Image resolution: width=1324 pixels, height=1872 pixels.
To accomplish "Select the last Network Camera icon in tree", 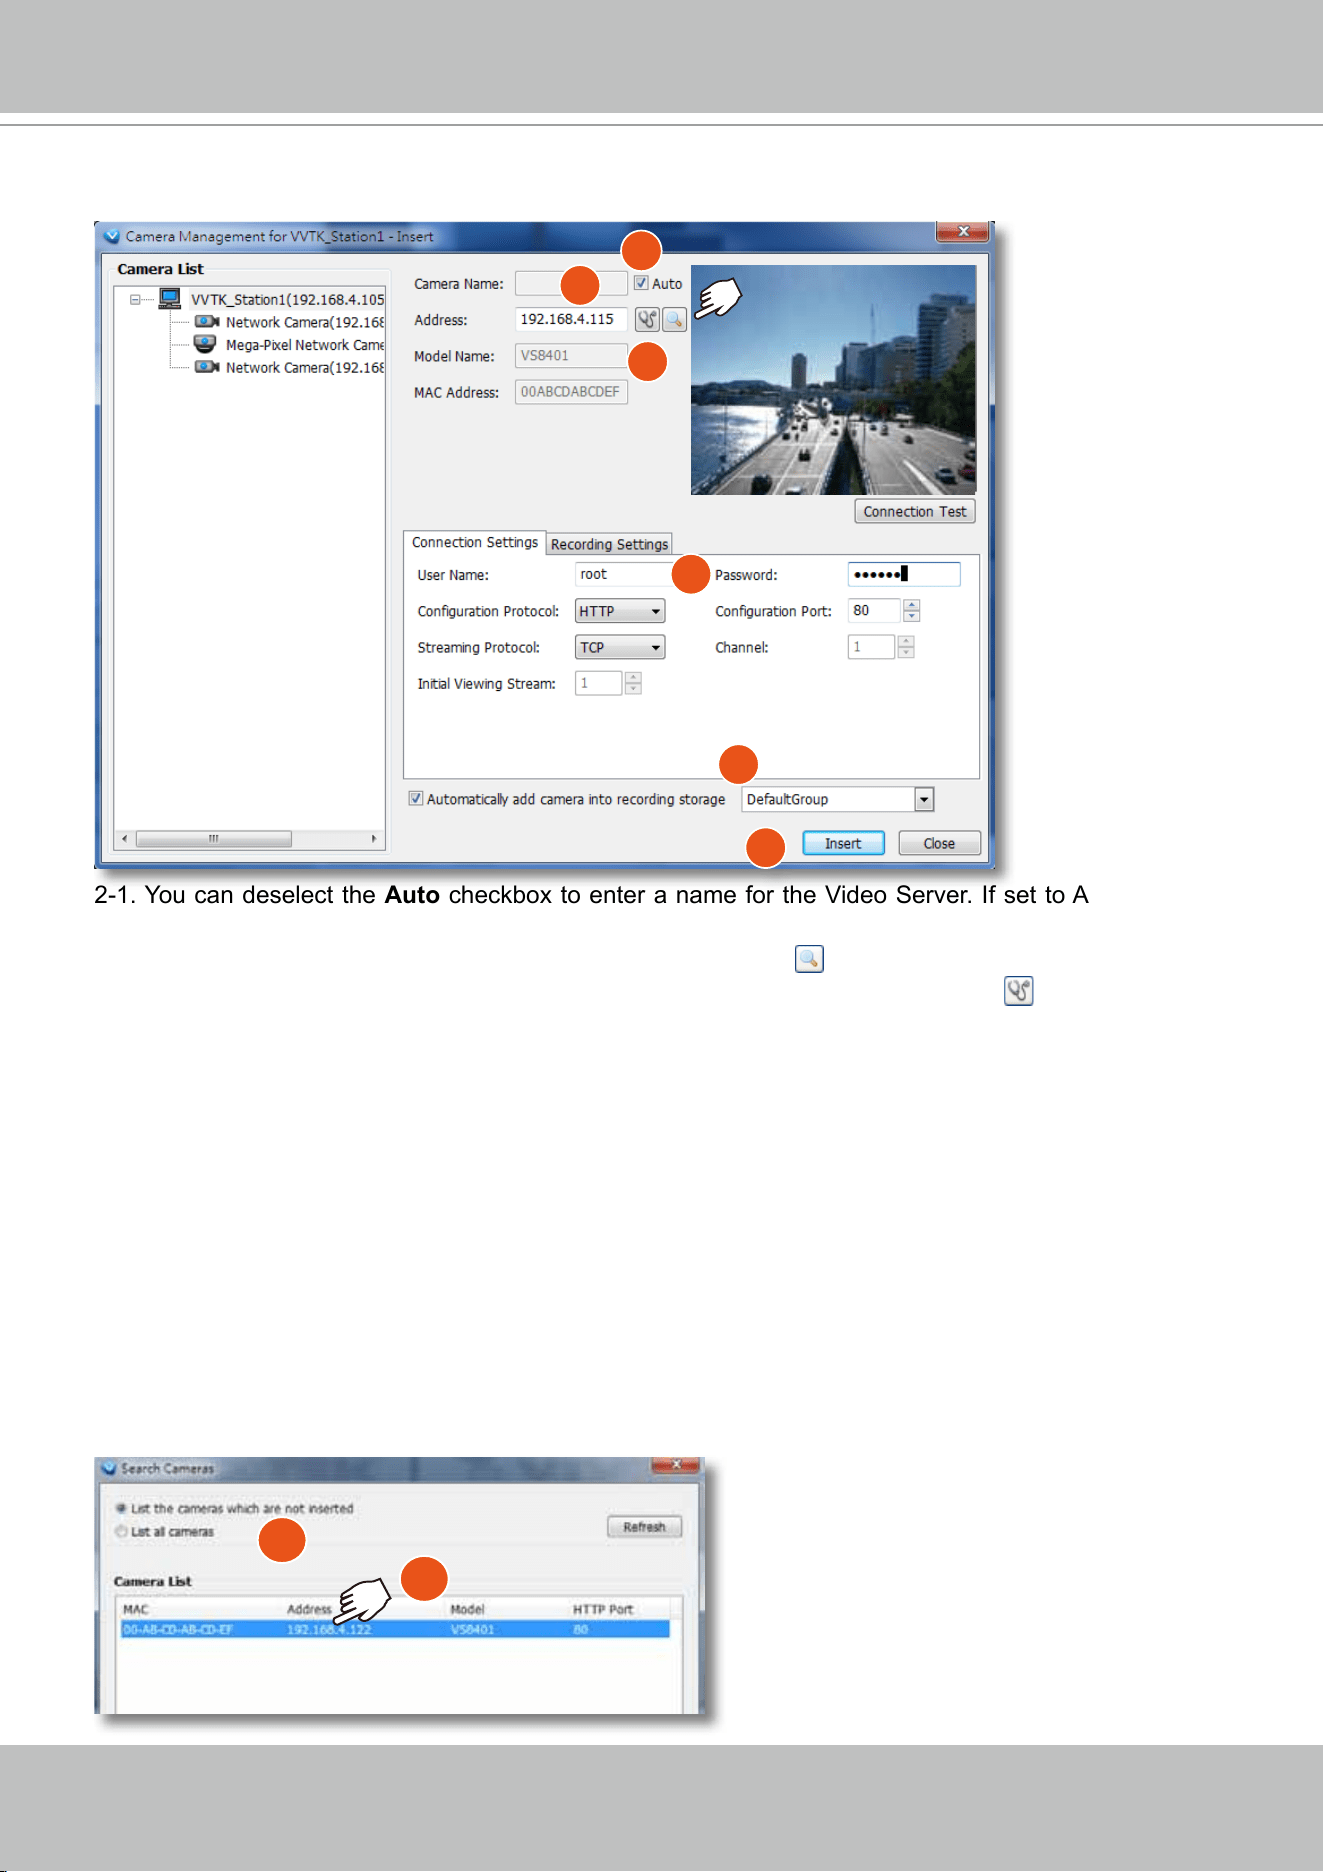I will 207,367.
